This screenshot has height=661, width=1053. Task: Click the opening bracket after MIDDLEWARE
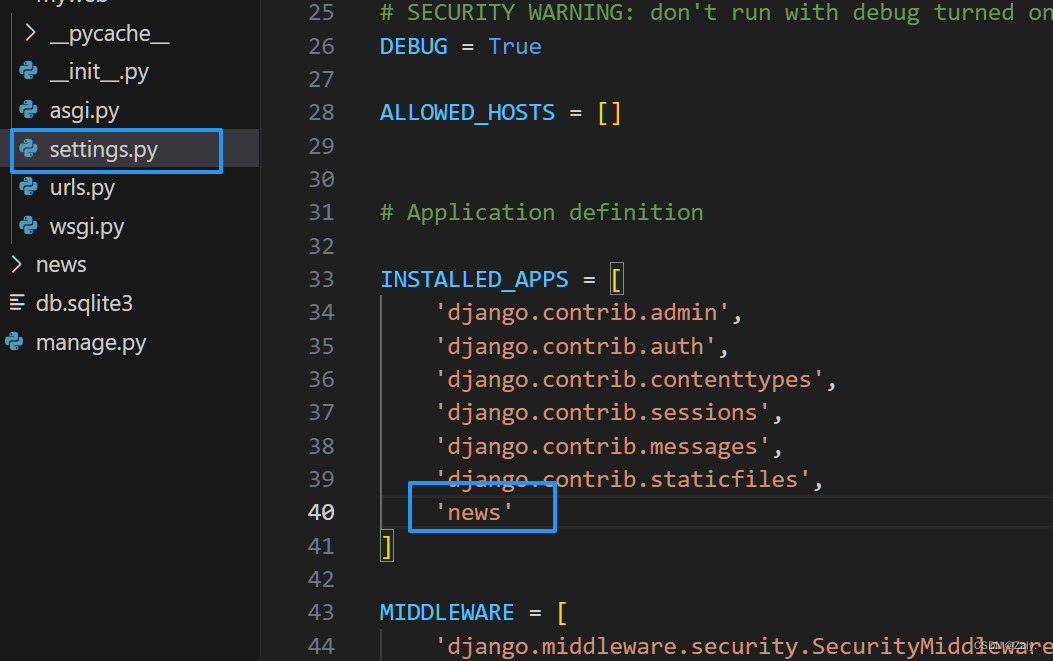pyautogui.click(x=562, y=613)
